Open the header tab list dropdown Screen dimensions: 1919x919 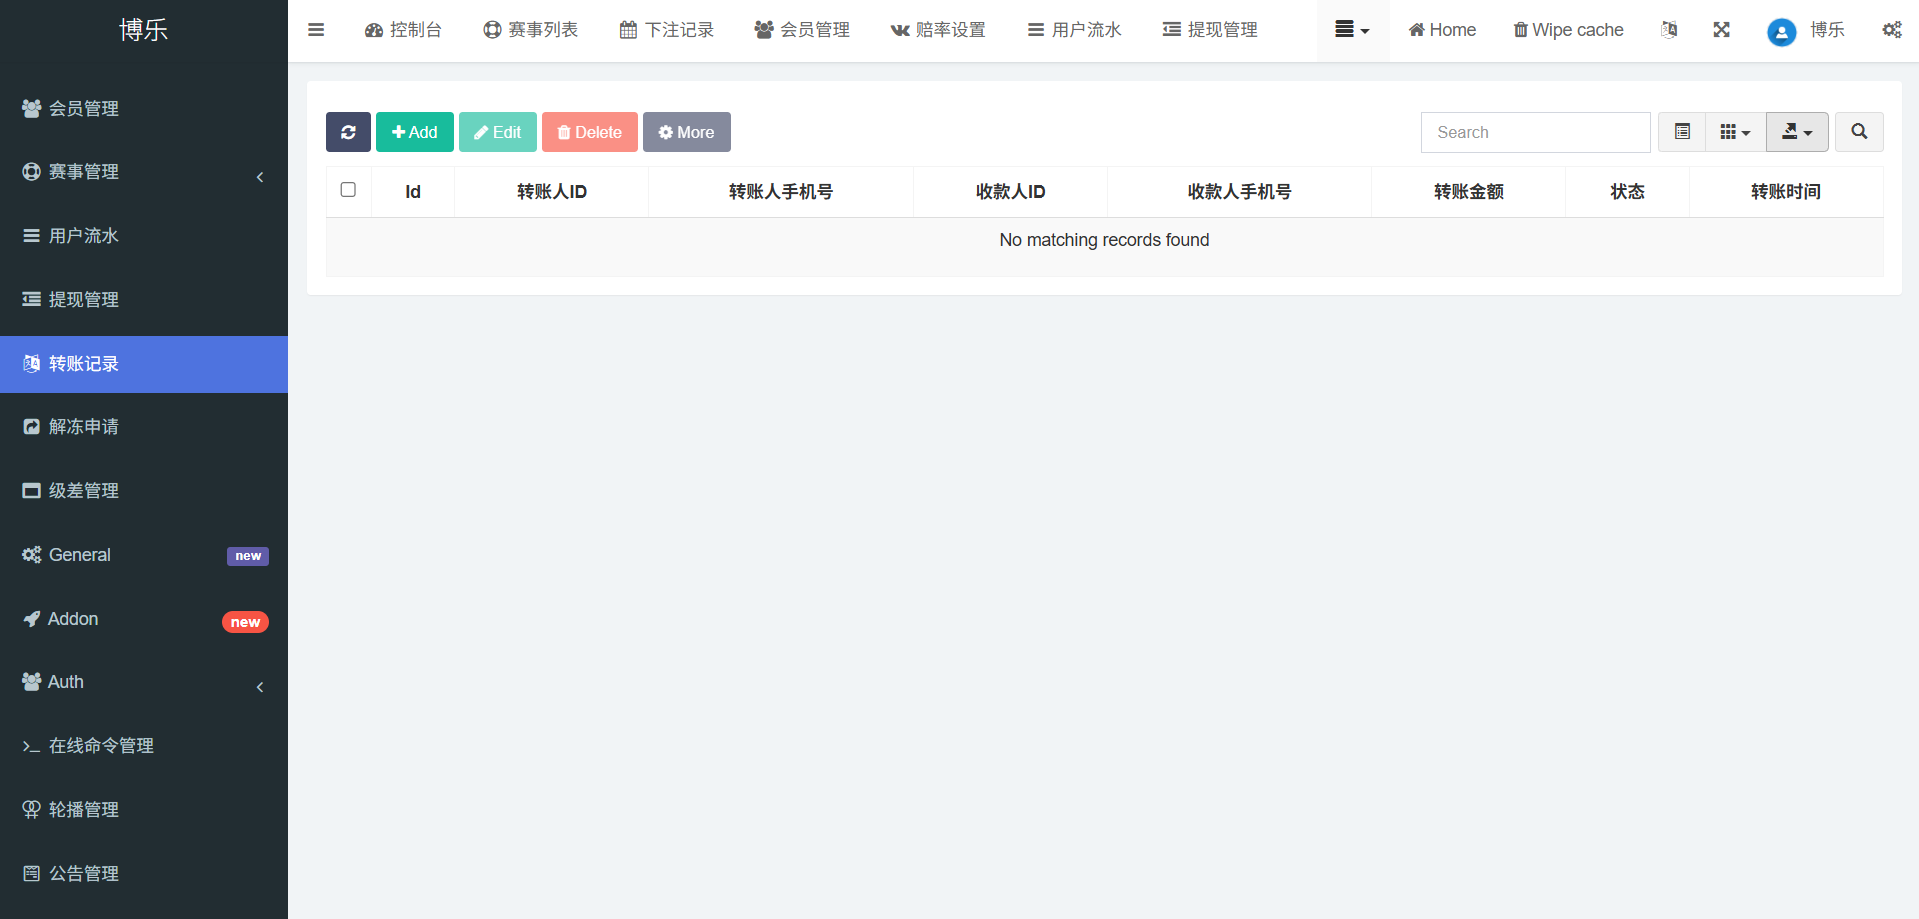(1352, 30)
